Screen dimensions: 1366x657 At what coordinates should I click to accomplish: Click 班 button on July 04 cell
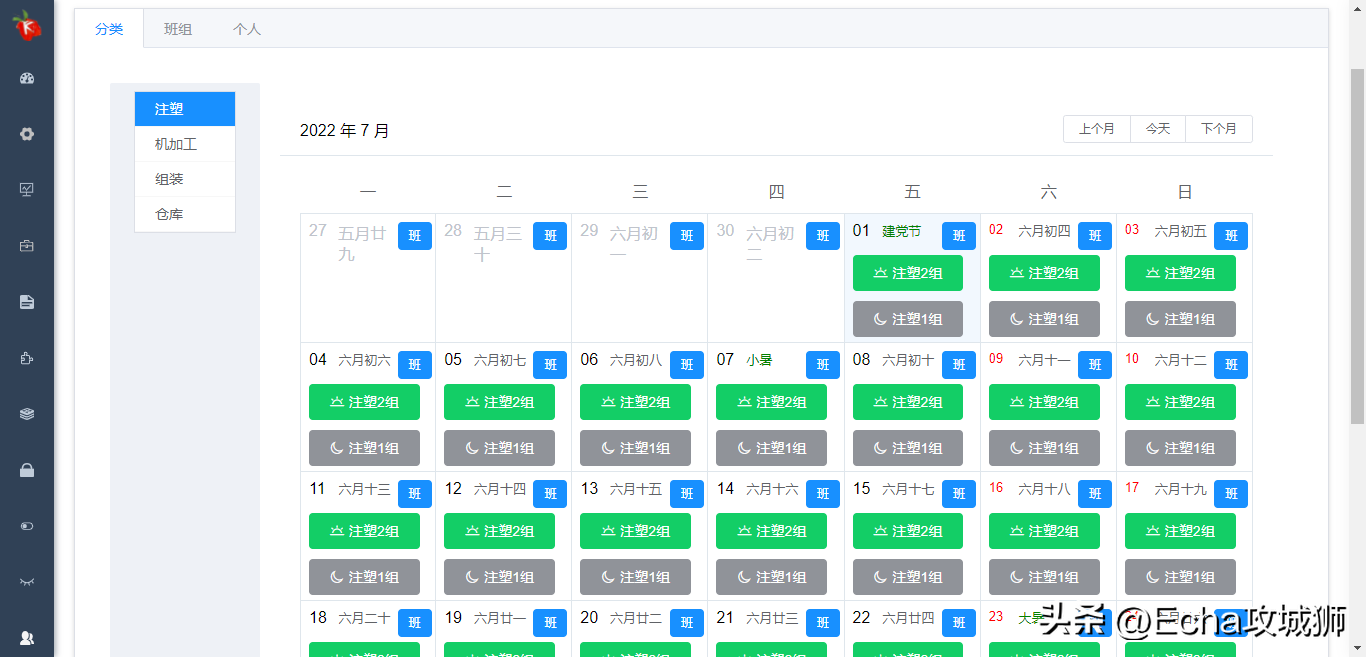tap(415, 365)
